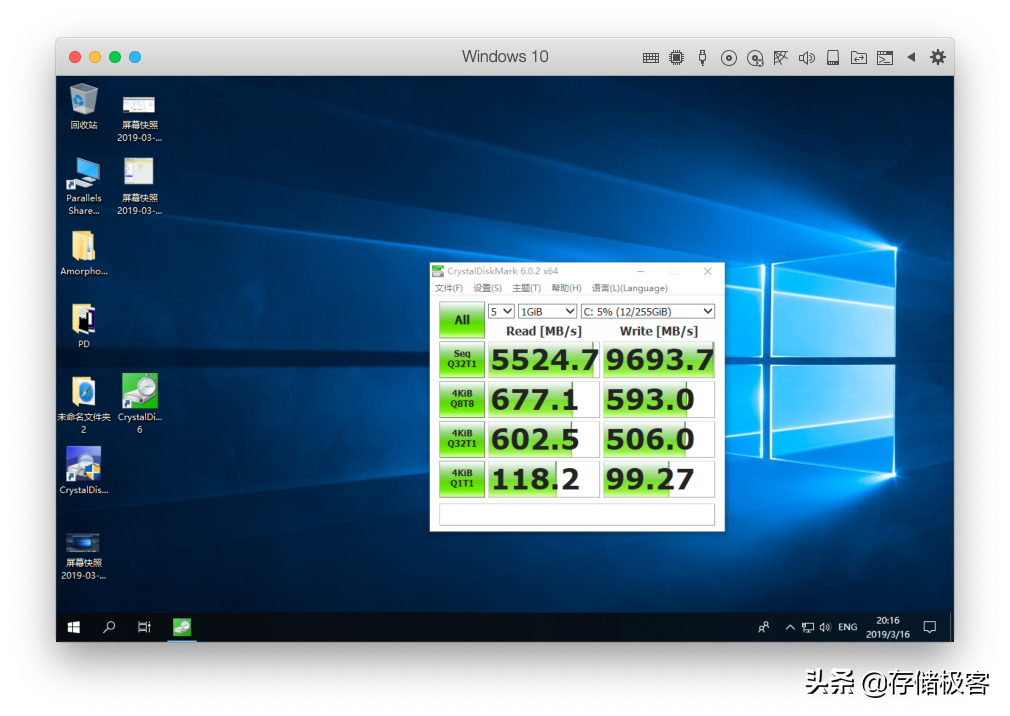Screen dimensions: 1010x716
Task: Open the Action Center notification icon
Action: (929, 627)
